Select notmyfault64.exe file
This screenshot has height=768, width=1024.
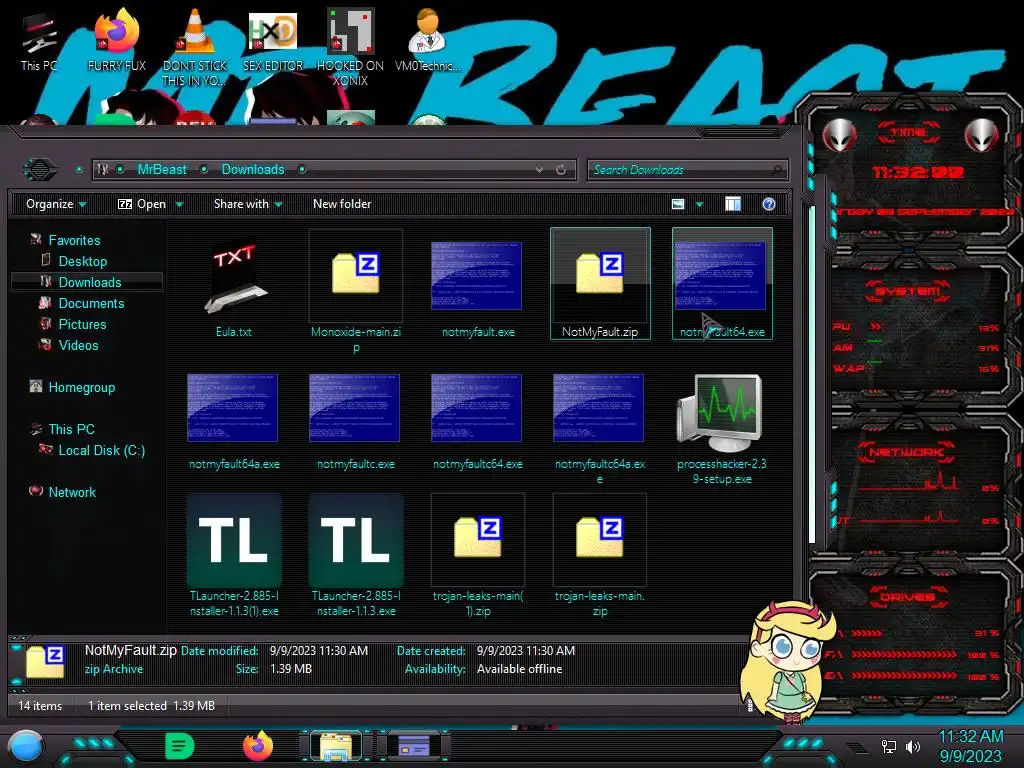722,283
